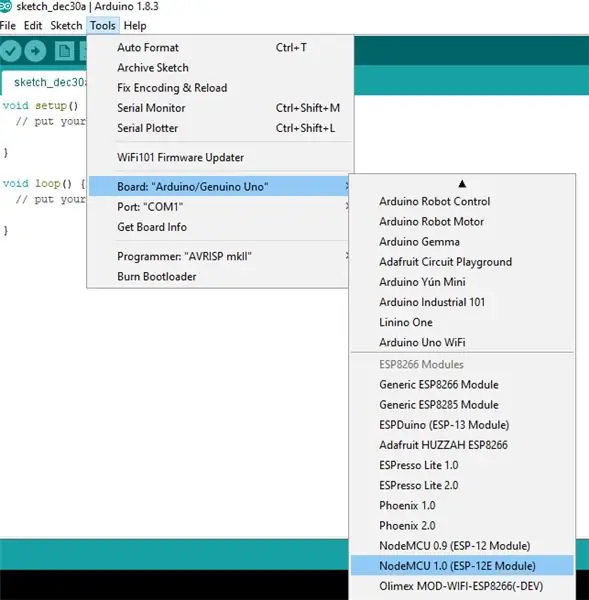Select Adafruit Circuit Playground board
589x600 pixels.
click(x=462, y=262)
